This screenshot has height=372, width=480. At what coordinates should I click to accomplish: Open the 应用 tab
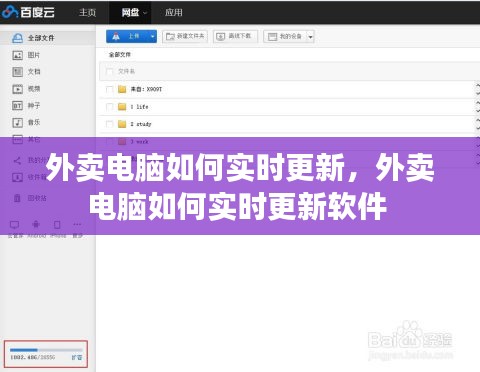click(x=174, y=12)
